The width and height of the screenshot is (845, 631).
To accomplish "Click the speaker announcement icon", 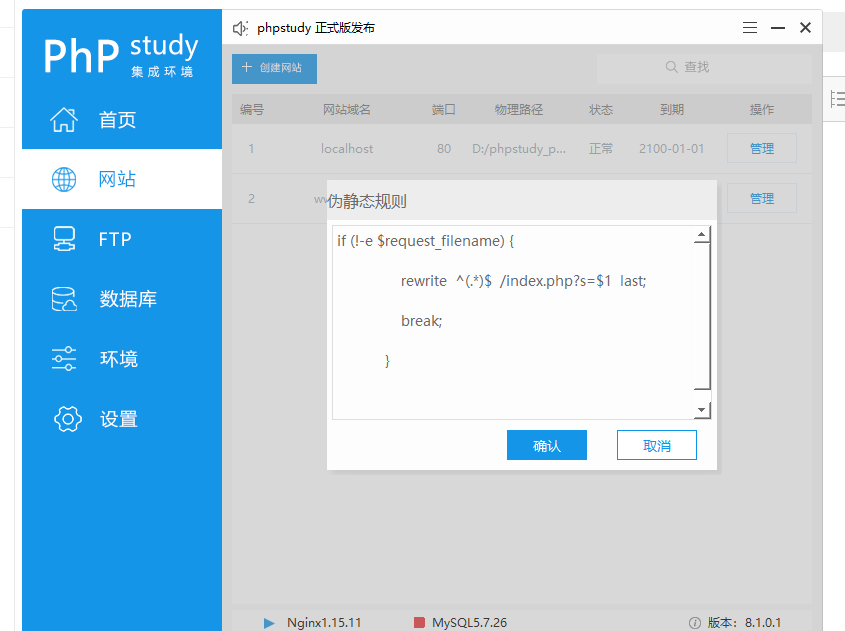I will 240,28.
